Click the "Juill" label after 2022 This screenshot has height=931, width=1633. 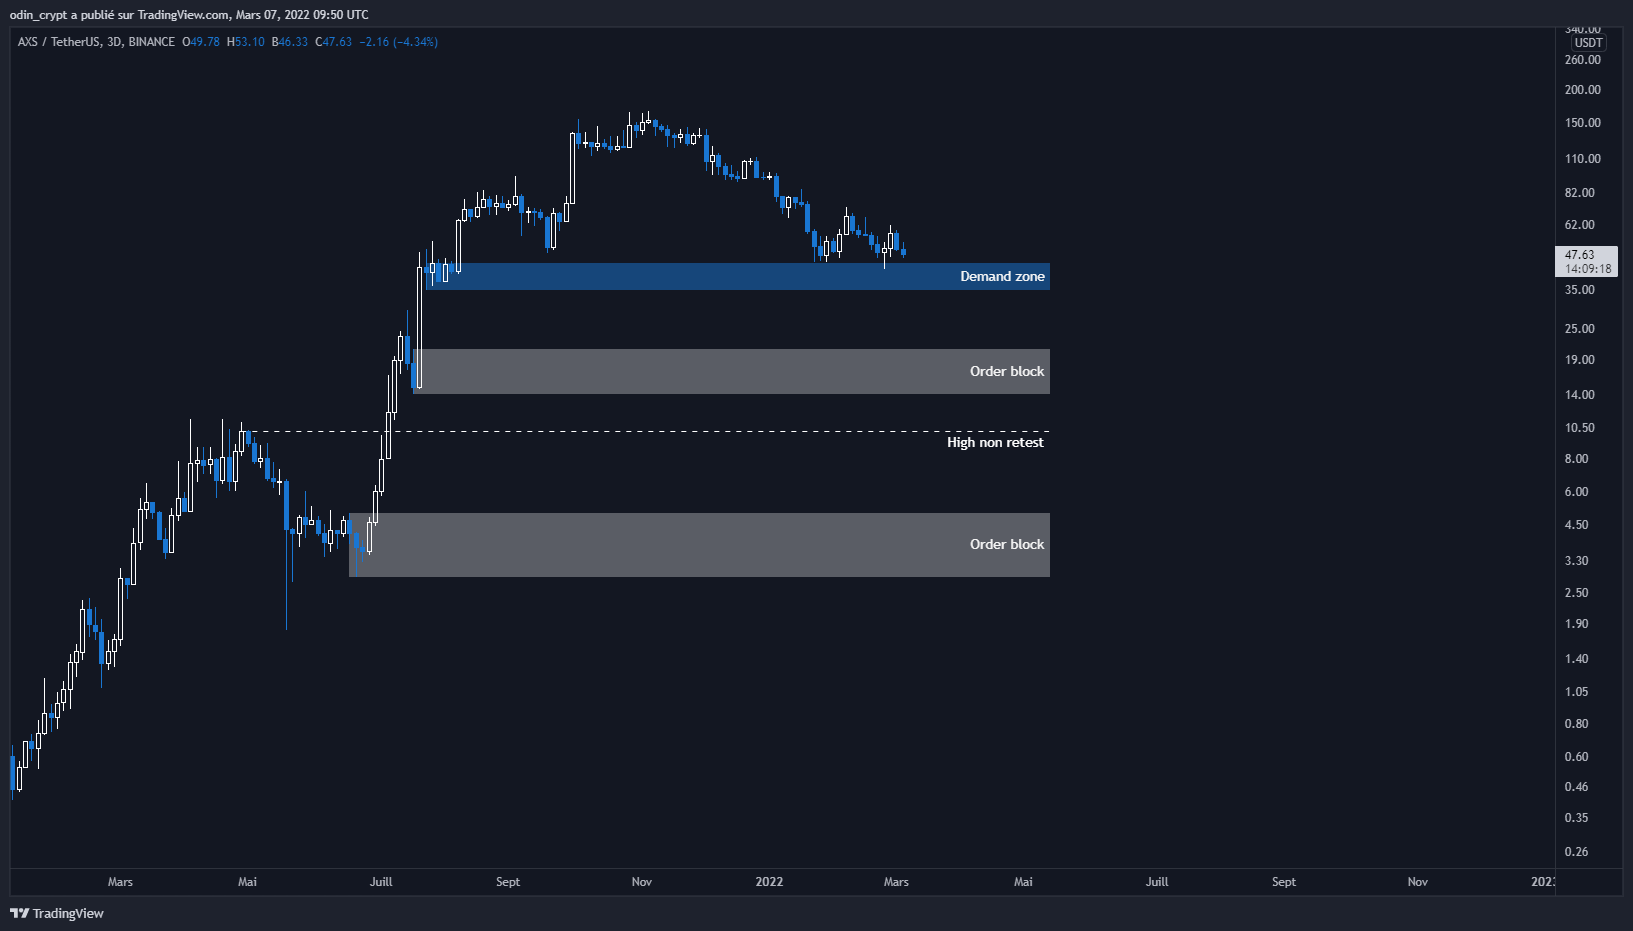(1157, 882)
